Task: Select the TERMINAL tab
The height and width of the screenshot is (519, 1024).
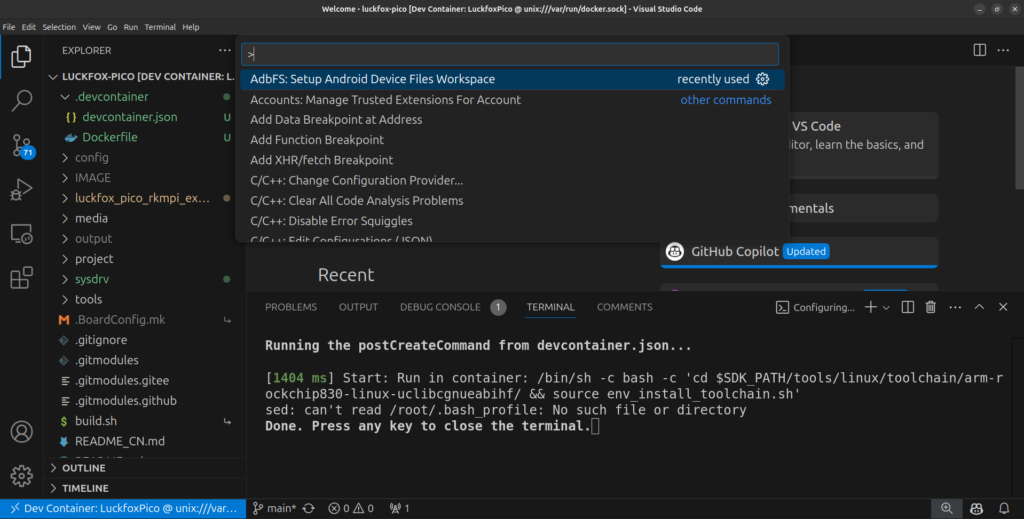Action: pyautogui.click(x=551, y=307)
